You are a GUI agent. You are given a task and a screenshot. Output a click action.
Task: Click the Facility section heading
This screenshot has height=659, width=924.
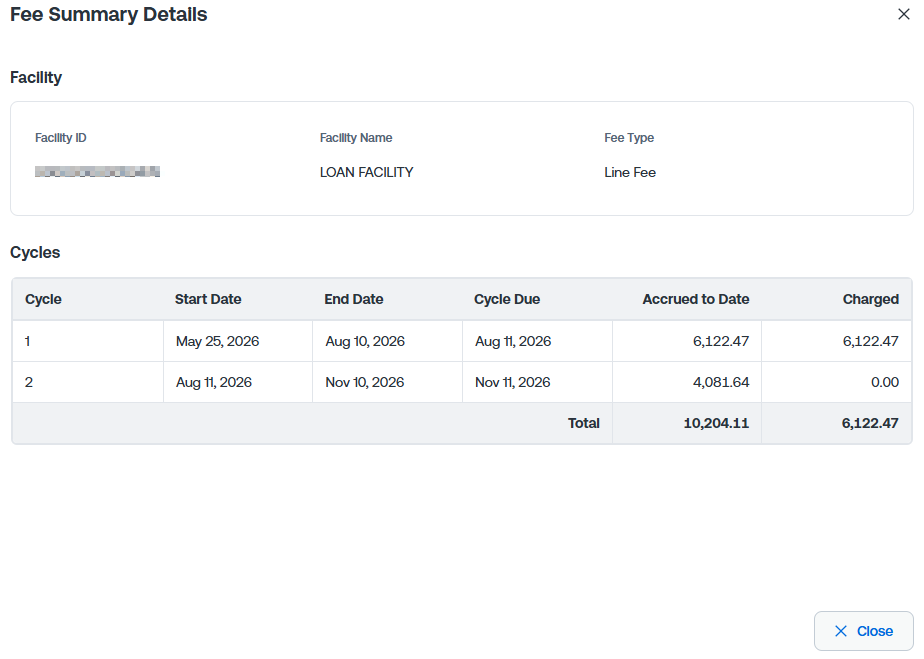pos(36,77)
